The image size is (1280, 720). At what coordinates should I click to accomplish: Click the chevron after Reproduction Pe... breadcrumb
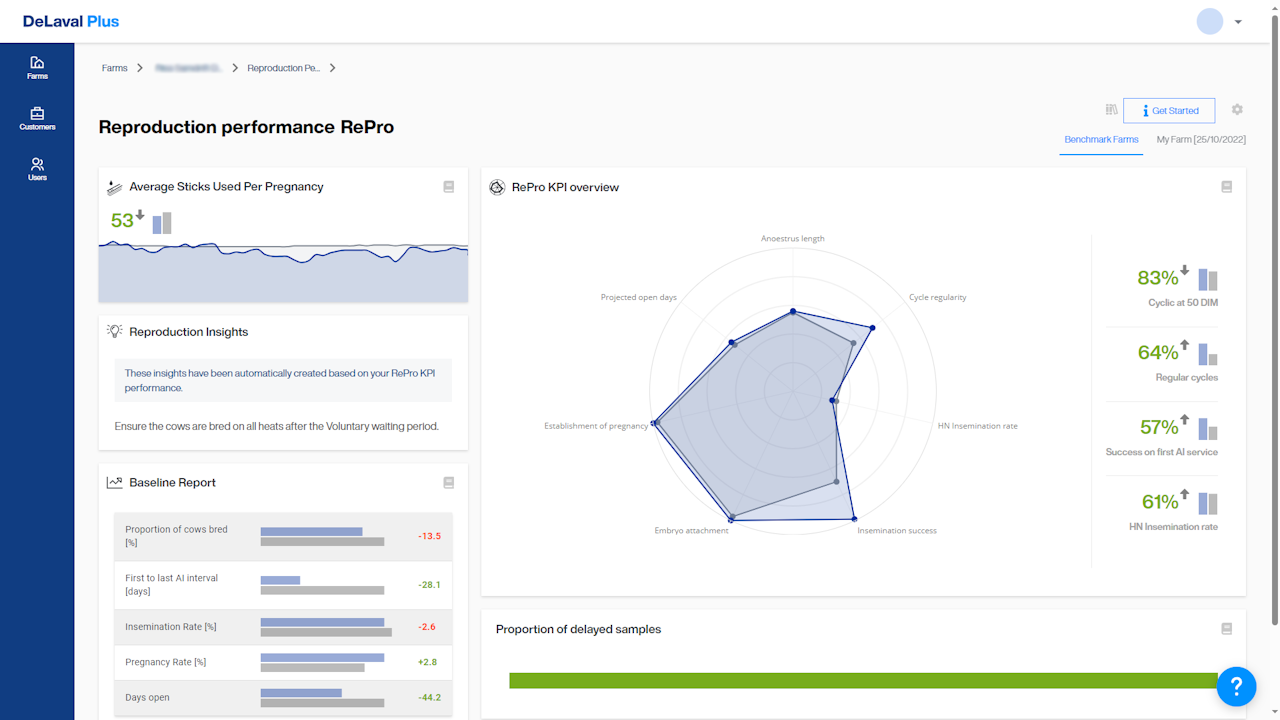tap(332, 68)
